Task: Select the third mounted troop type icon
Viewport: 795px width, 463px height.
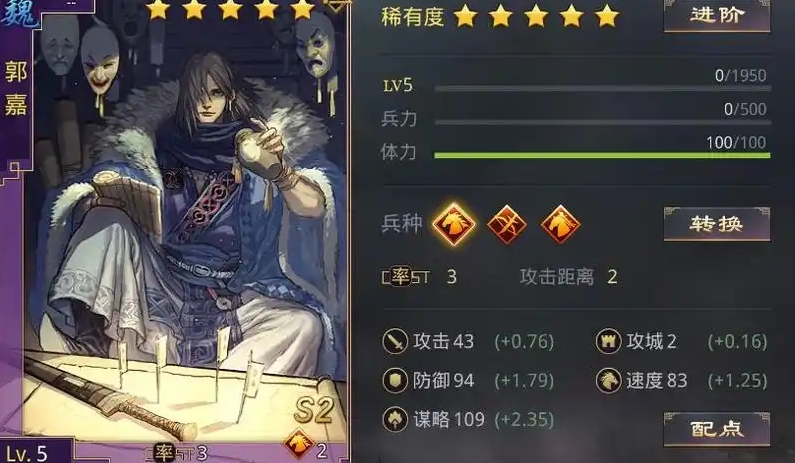Action: (560, 224)
